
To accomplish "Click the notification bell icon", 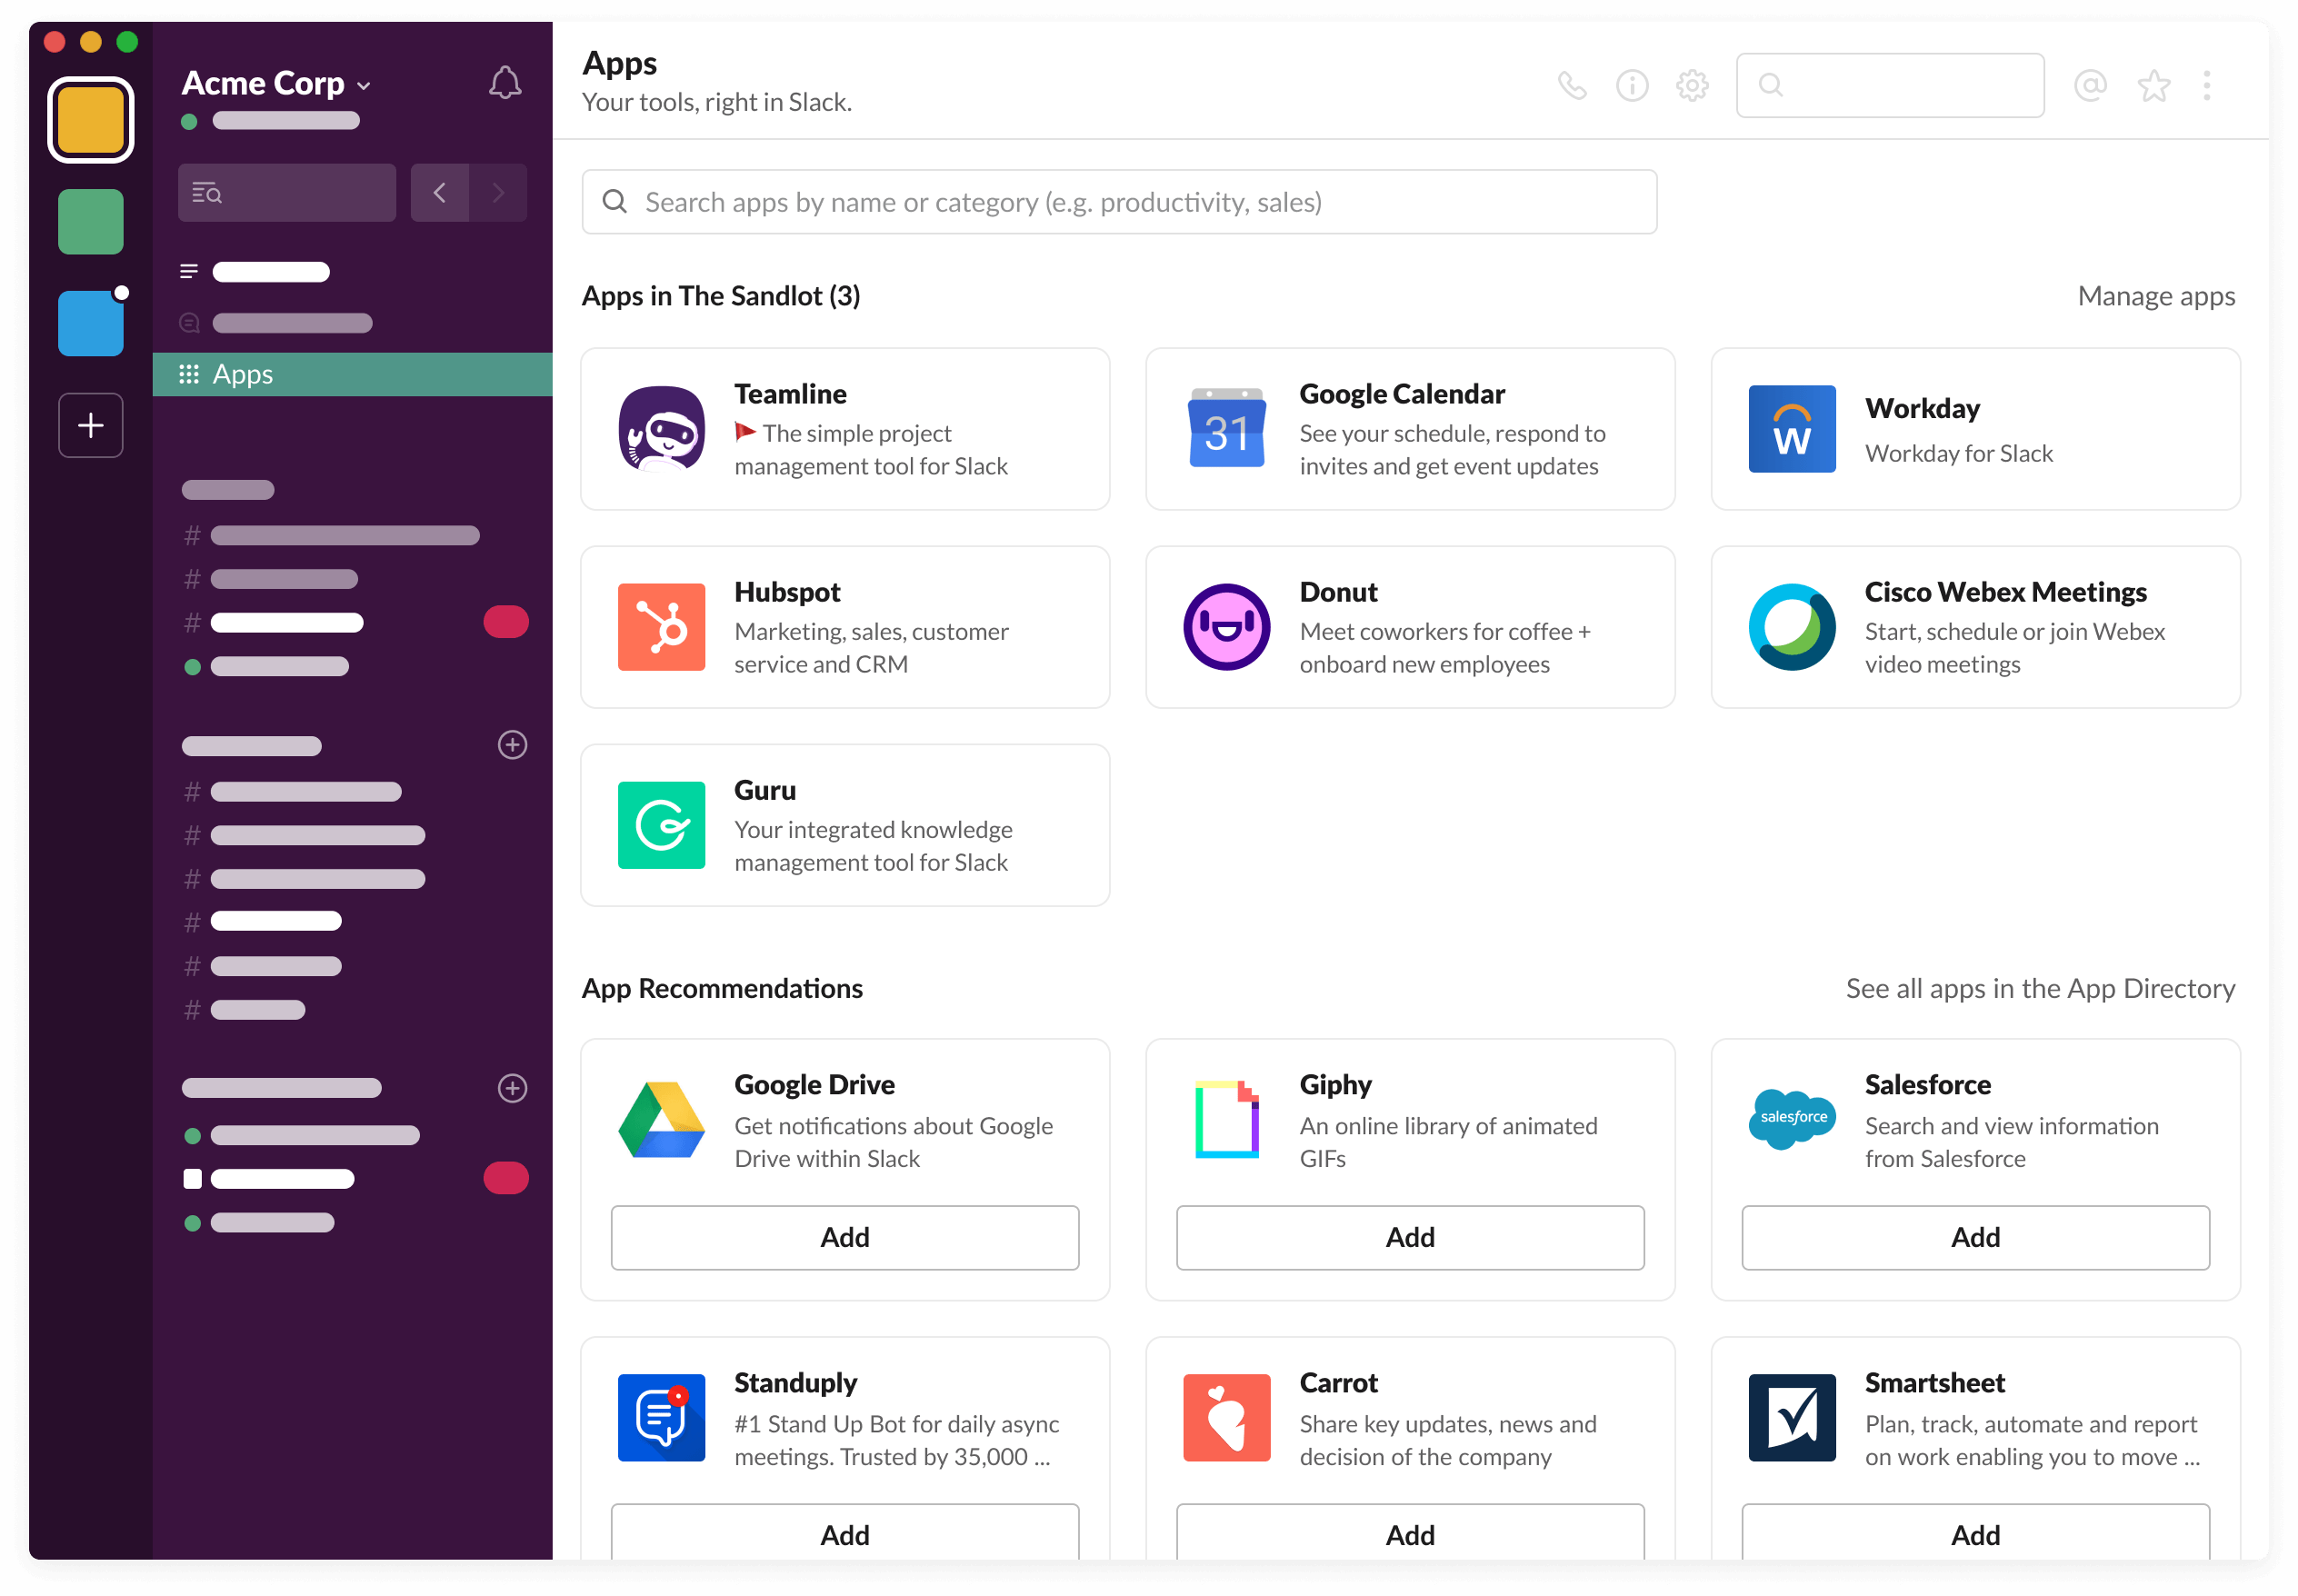I will pyautogui.click(x=505, y=80).
